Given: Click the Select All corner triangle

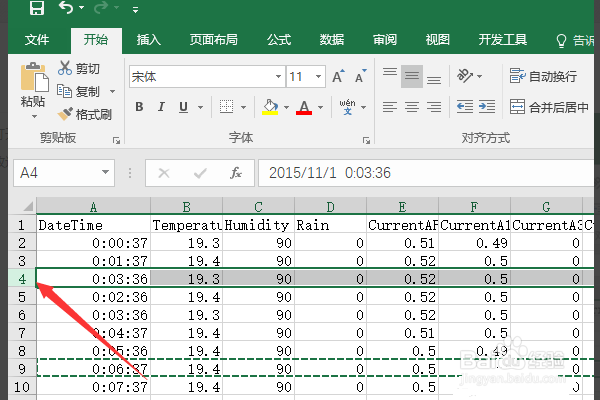Looking at the screenshot, I should [28, 207].
